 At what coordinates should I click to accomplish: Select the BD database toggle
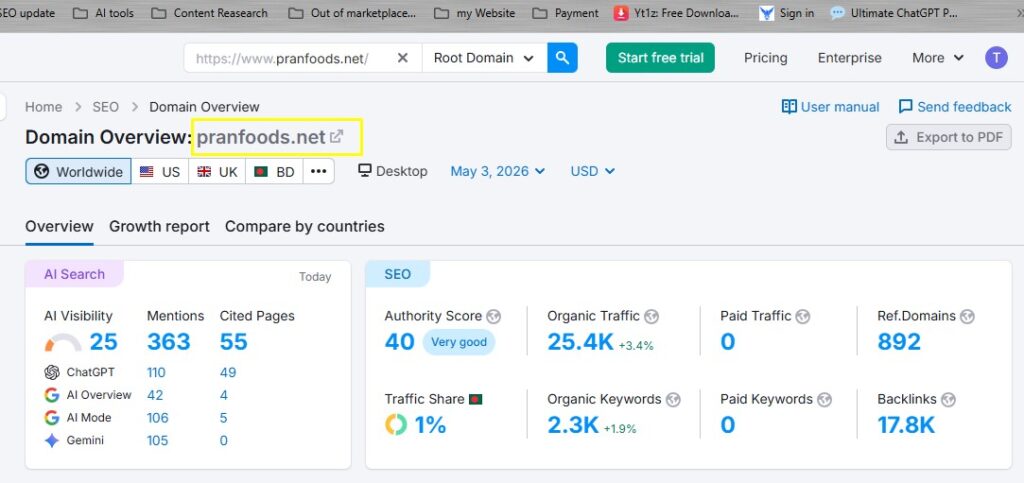click(274, 172)
